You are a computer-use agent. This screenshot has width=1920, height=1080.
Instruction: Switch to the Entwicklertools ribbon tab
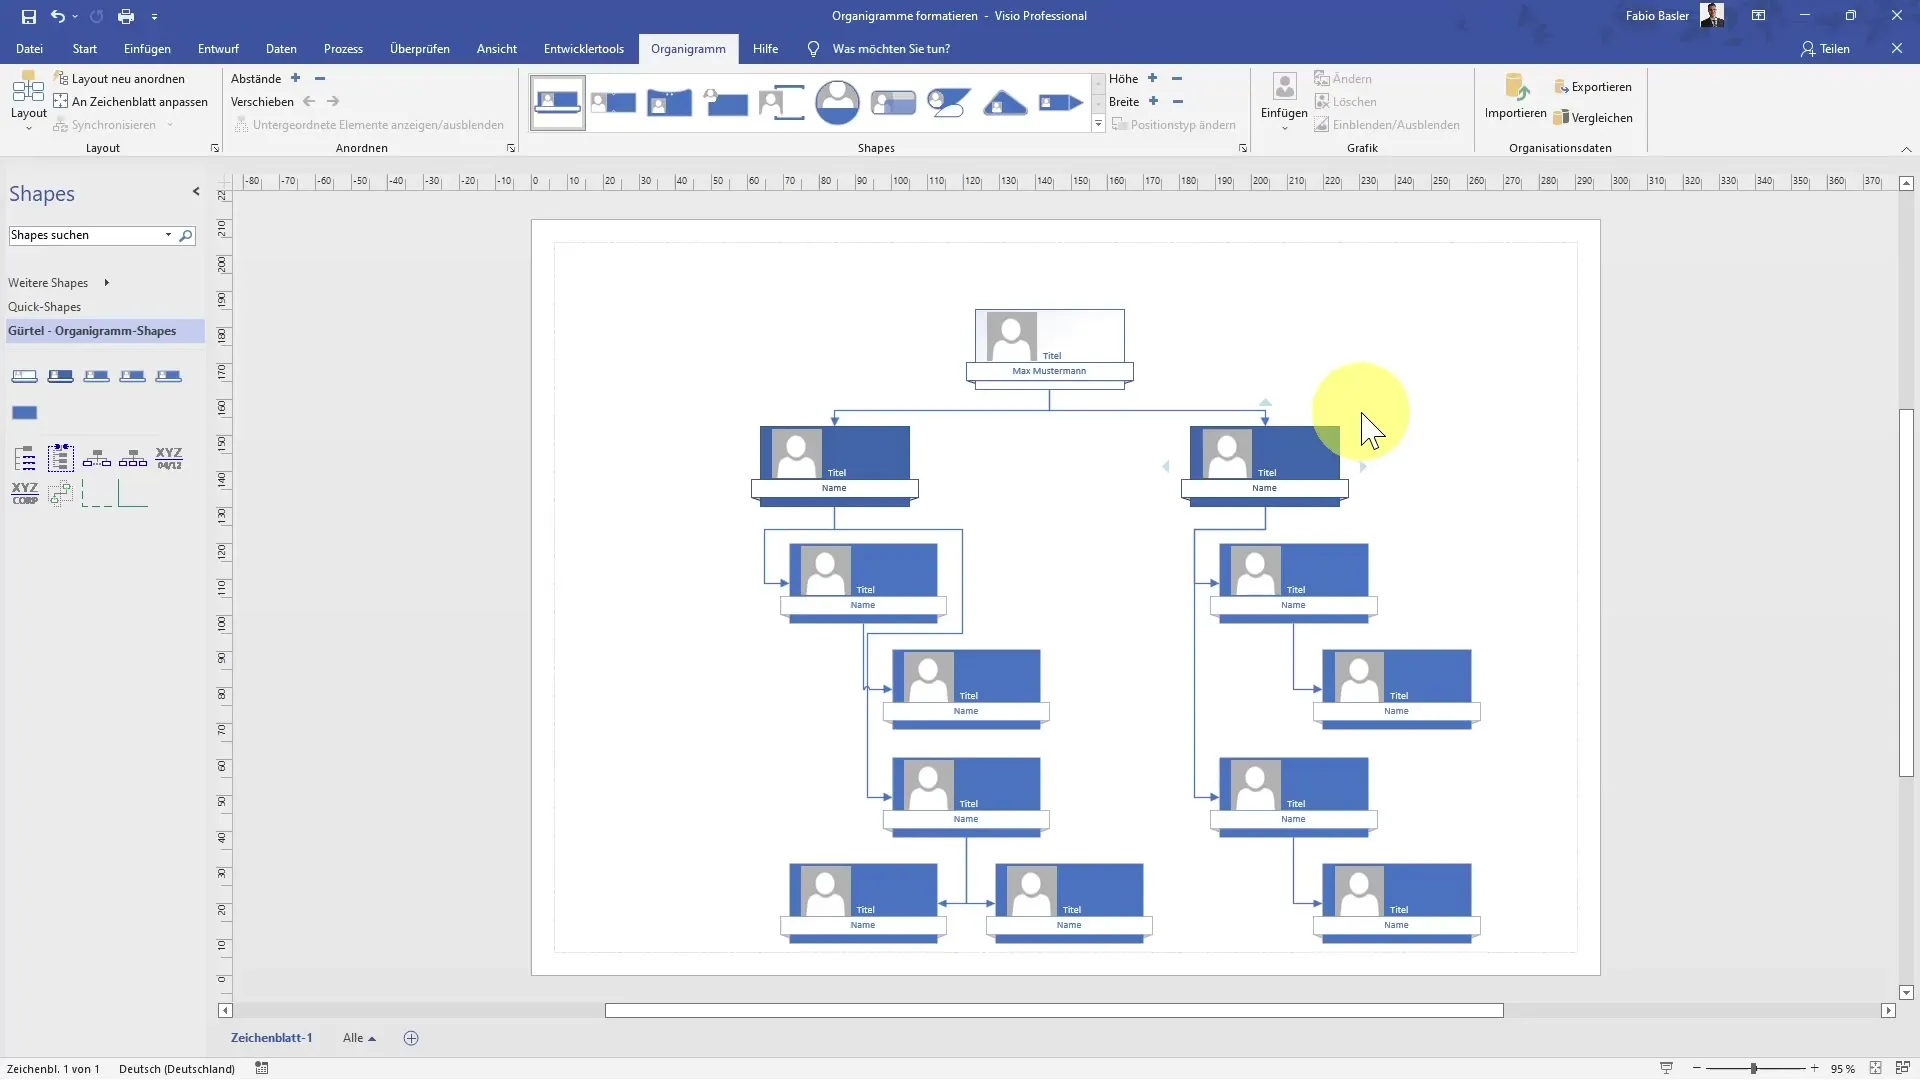tap(584, 49)
